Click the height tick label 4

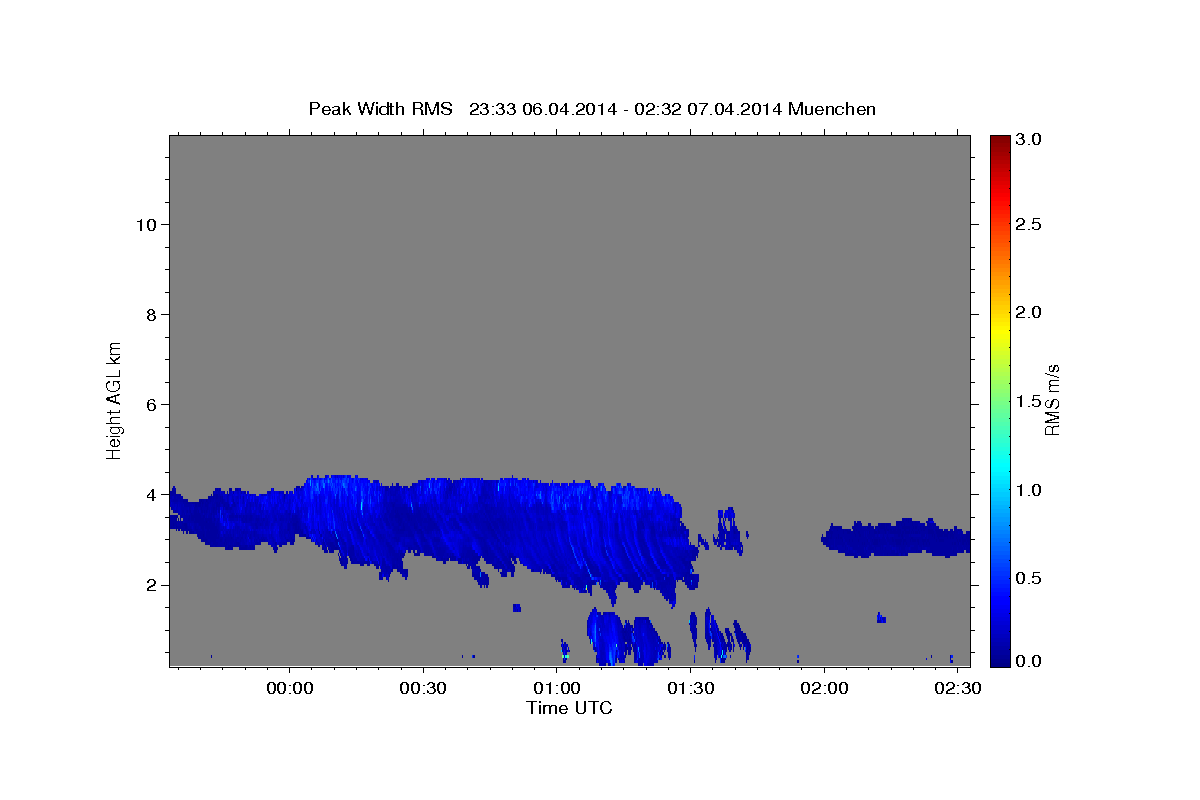pyautogui.click(x=152, y=495)
